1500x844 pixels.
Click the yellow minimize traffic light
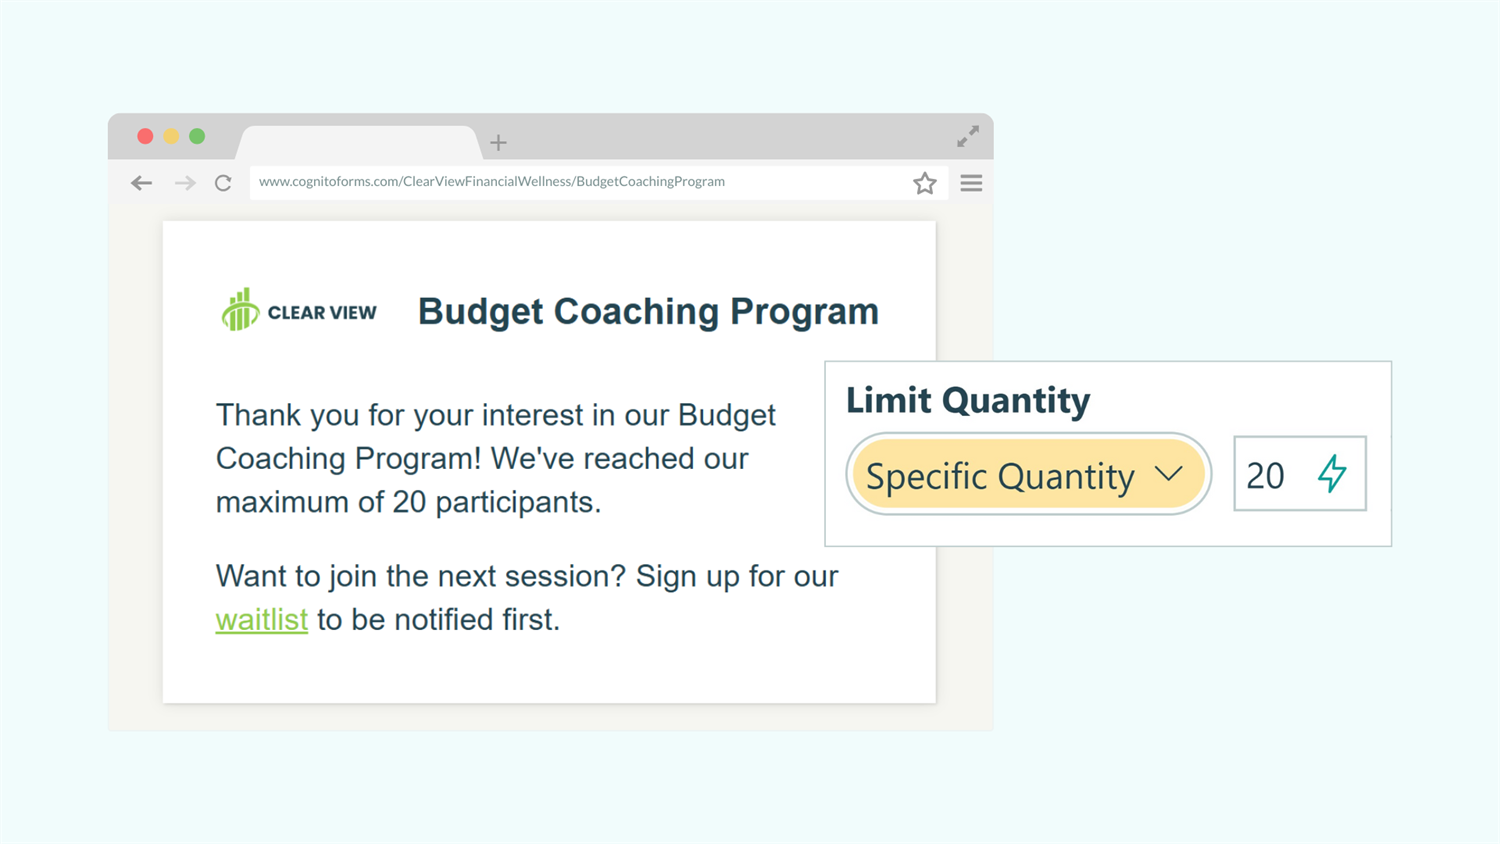[x=171, y=135]
